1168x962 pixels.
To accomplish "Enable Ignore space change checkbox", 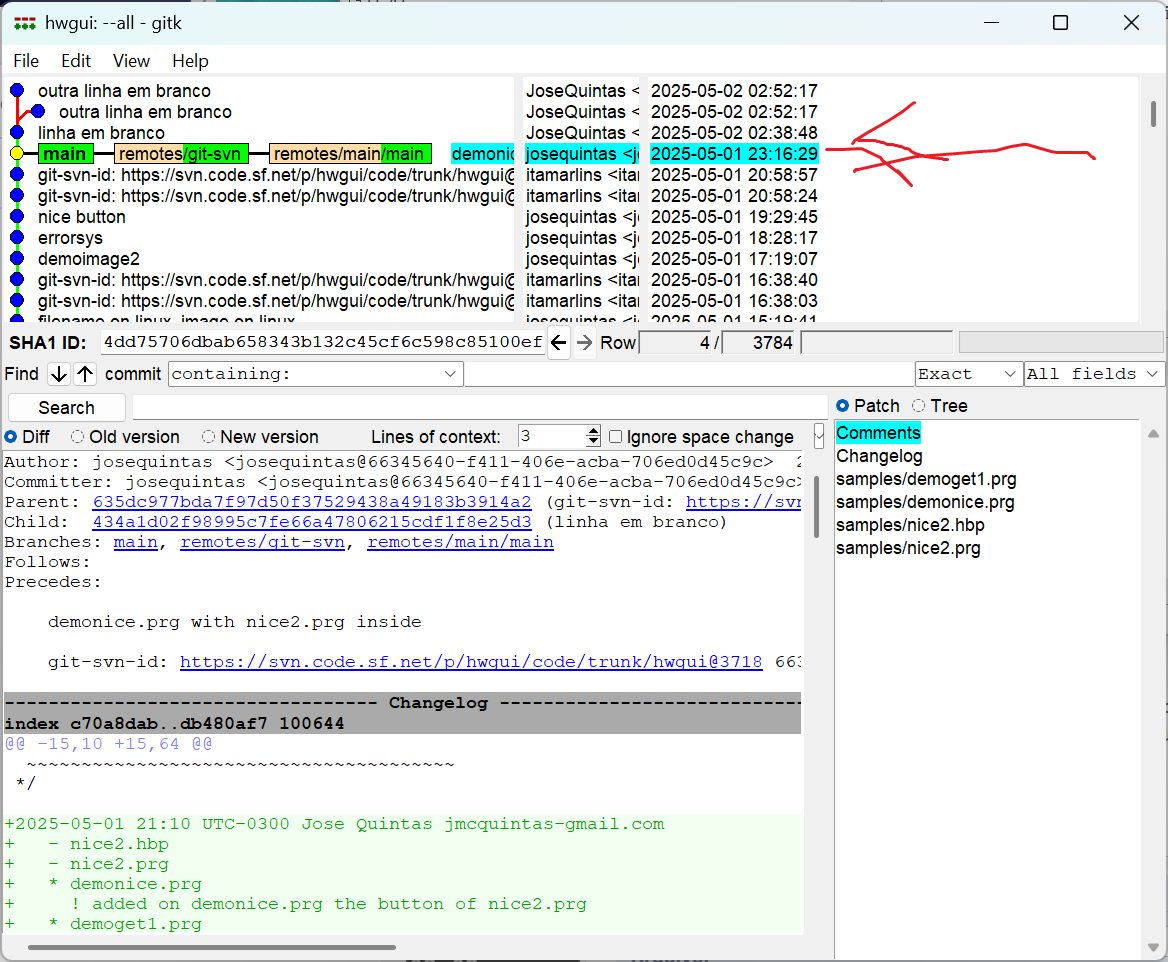I will (x=616, y=437).
